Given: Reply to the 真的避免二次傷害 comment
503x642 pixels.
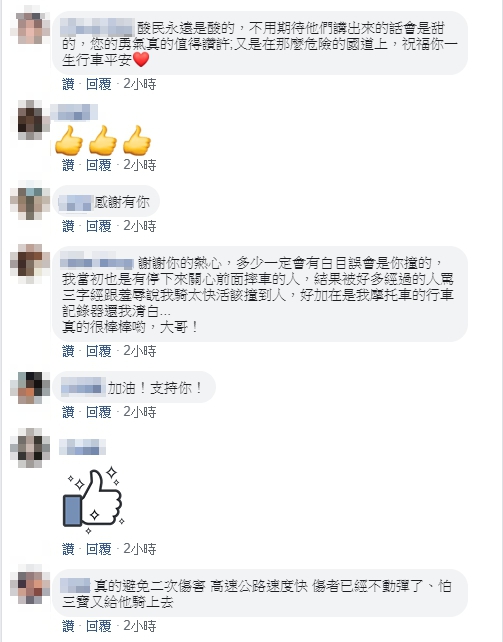Looking at the screenshot, I should (99, 626).
